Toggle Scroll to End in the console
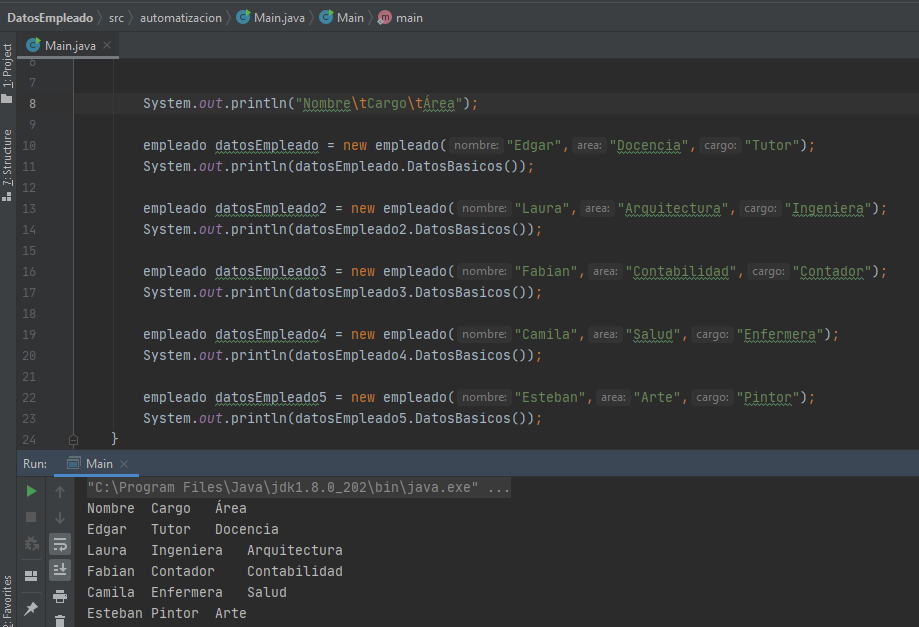Screen dimensions: 919x627 click(60, 569)
